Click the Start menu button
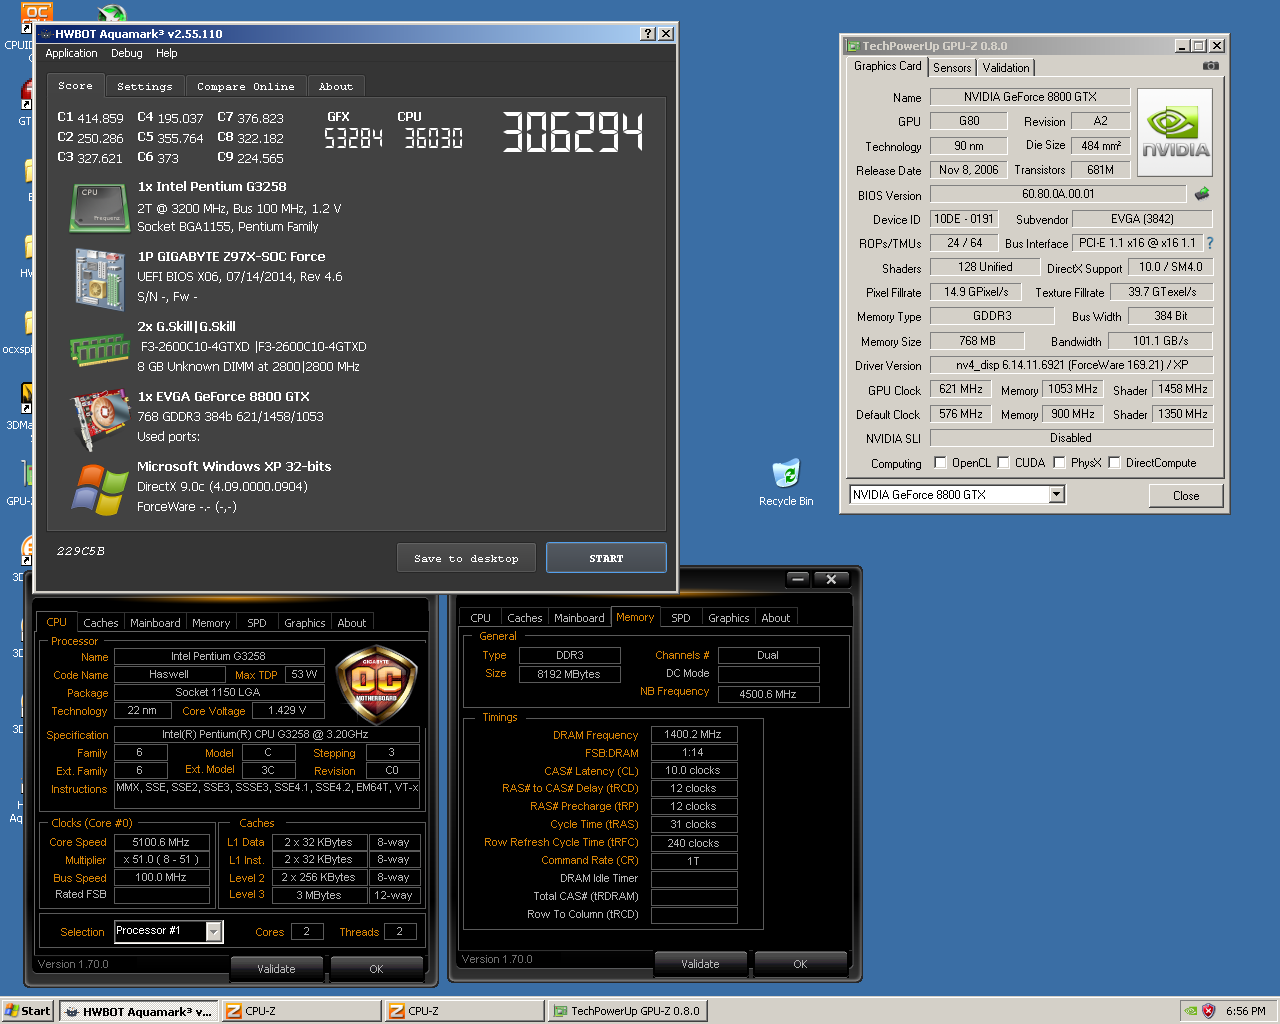Screen dimensions: 1280x1024 [27, 1011]
